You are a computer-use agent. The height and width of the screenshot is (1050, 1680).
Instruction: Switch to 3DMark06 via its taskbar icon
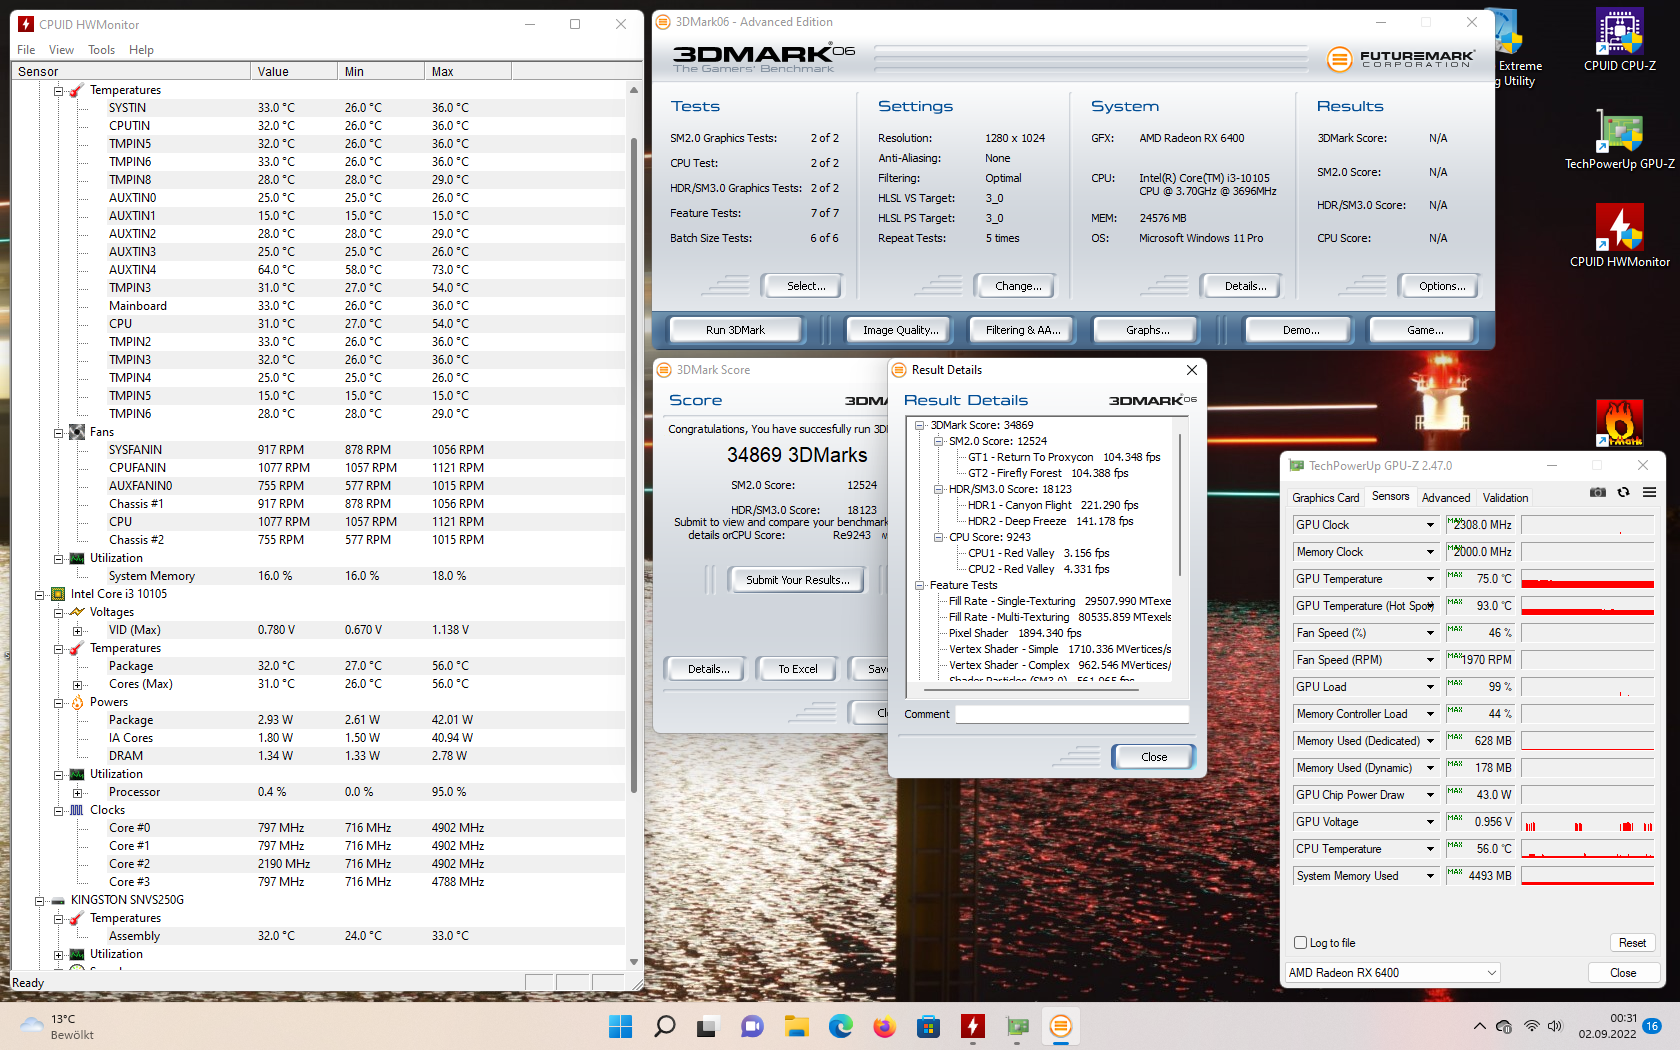click(1060, 1026)
